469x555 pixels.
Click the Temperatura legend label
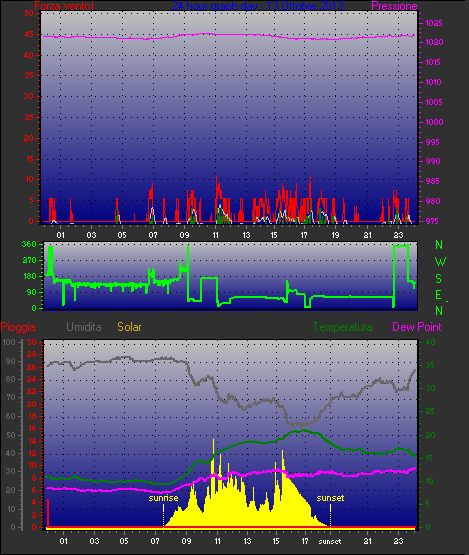(x=342, y=327)
